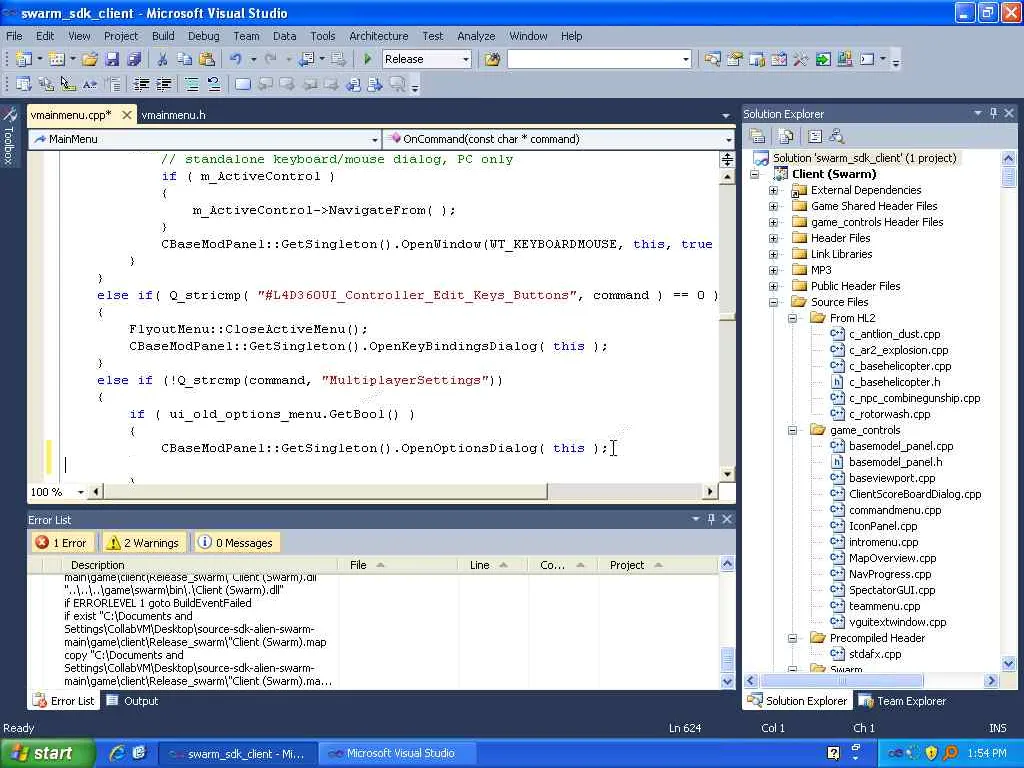This screenshot has height=768, width=1024.
Task: Click the Navigate Backward icon
Action: [306, 59]
